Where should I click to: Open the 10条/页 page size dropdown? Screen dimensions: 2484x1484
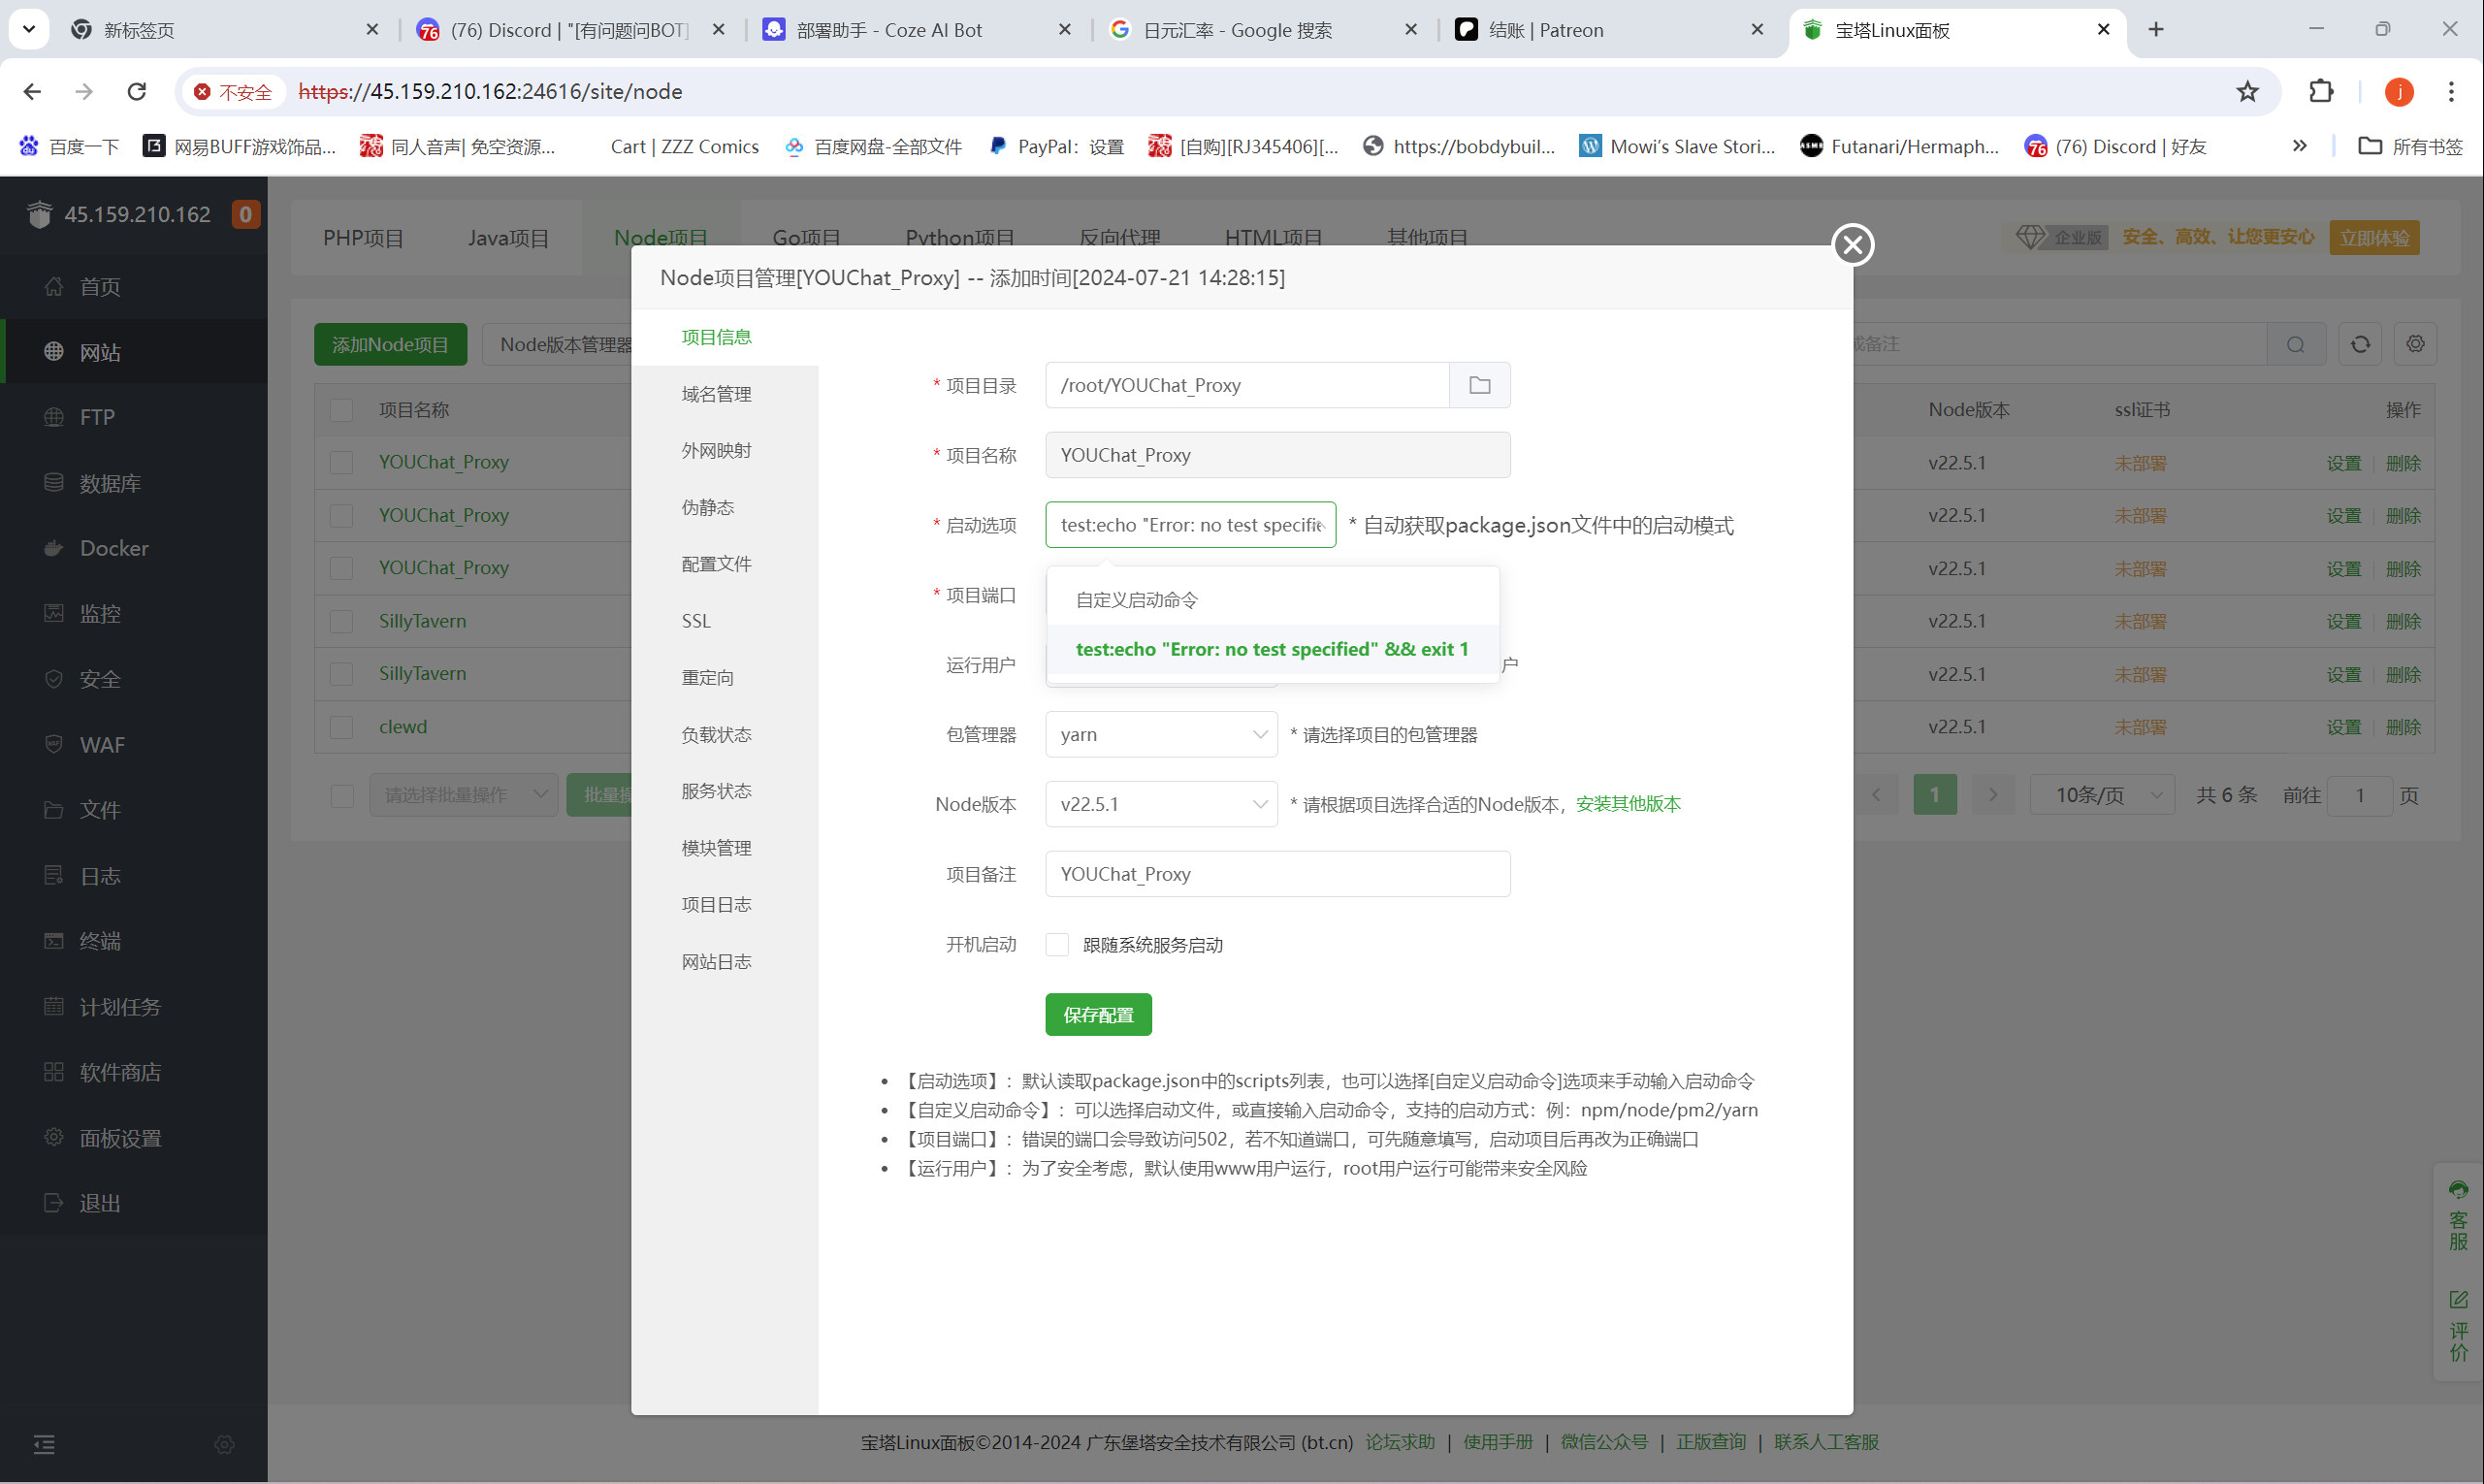(2102, 794)
